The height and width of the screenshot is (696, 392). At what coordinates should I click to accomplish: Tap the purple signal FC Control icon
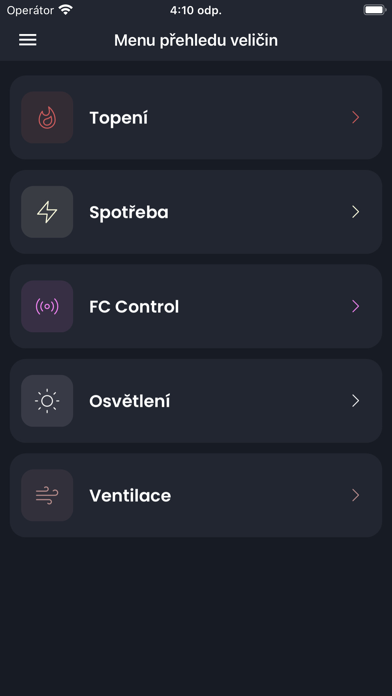[47, 307]
